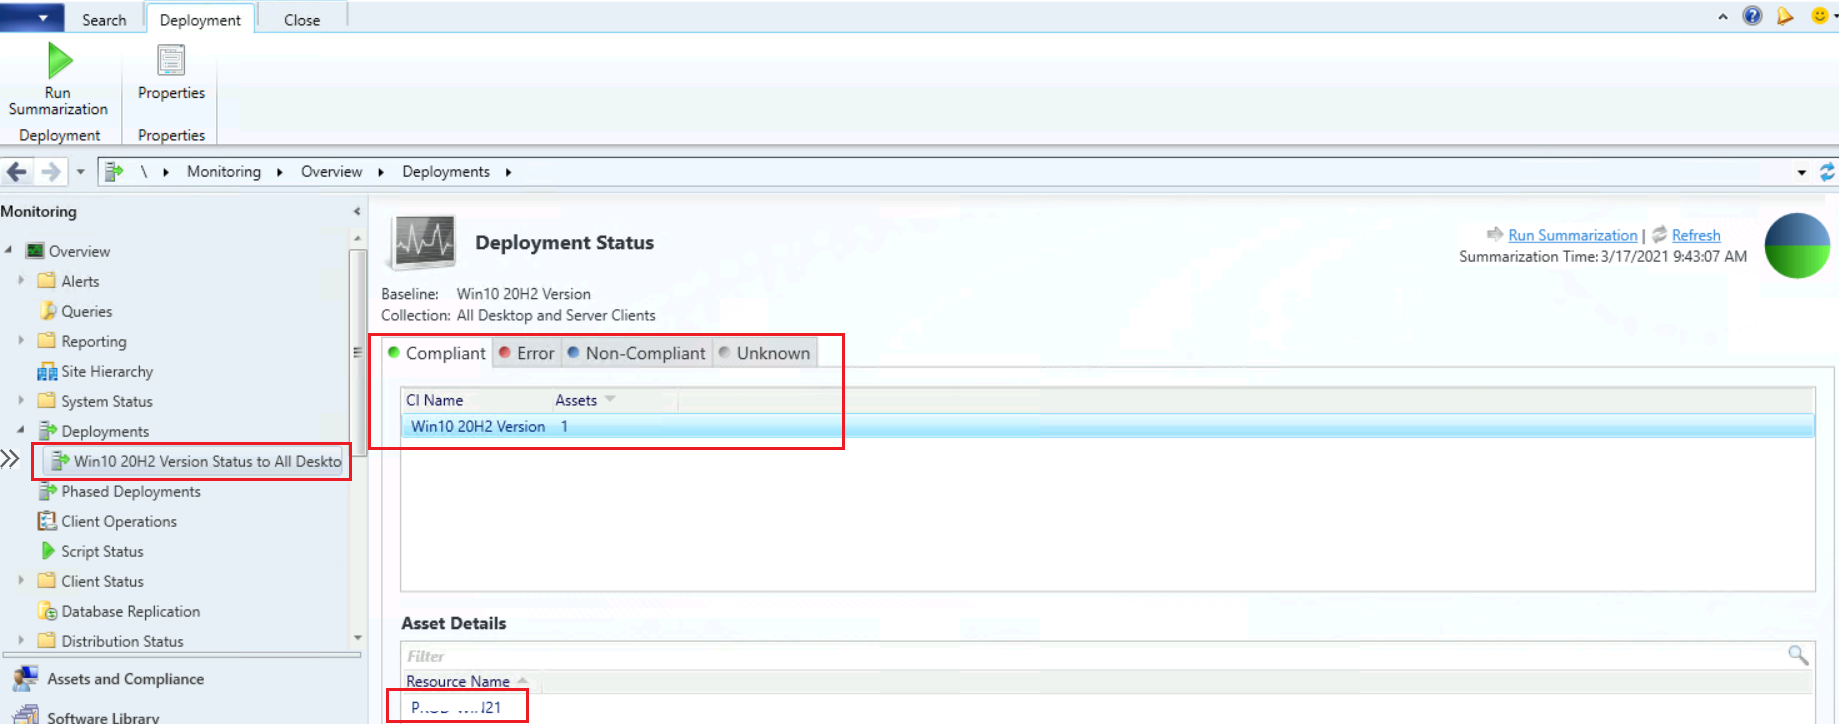Image resolution: width=1839 pixels, height=724 pixels.
Task: Open the Phased Deployments node
Action: click(x=130, y=491)
